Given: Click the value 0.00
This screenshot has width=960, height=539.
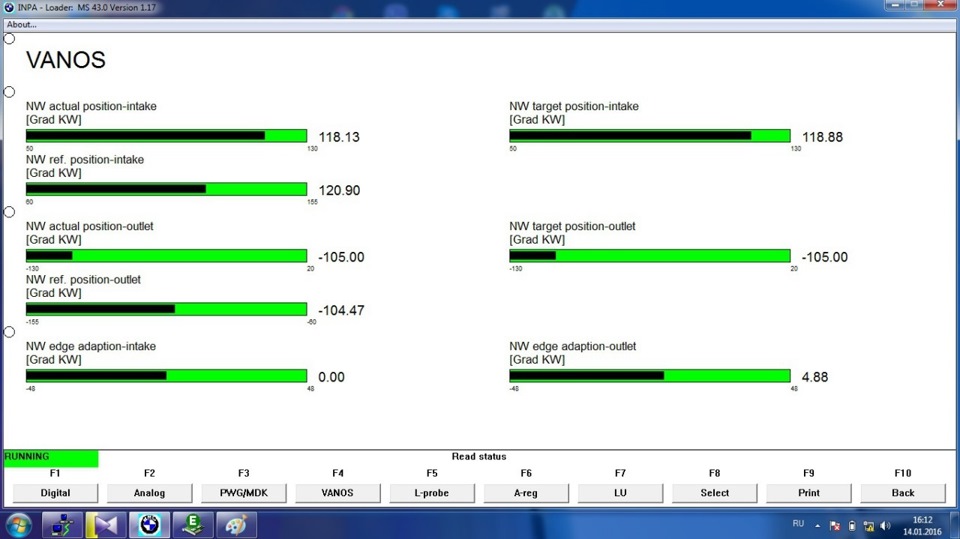Looking at the screenshot, I should coord(331,377).
